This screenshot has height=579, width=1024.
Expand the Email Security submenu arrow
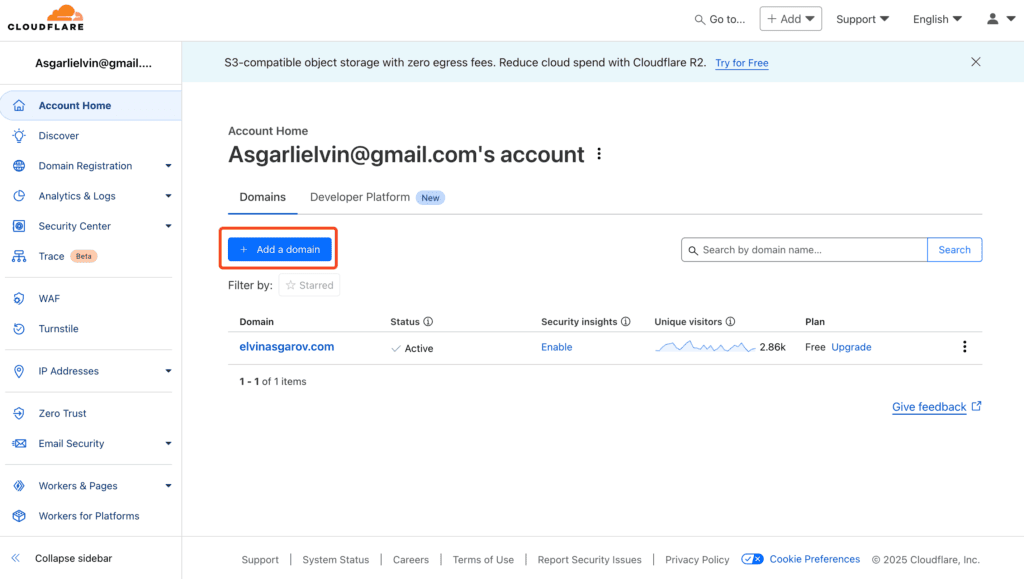(x=168, y=443)
